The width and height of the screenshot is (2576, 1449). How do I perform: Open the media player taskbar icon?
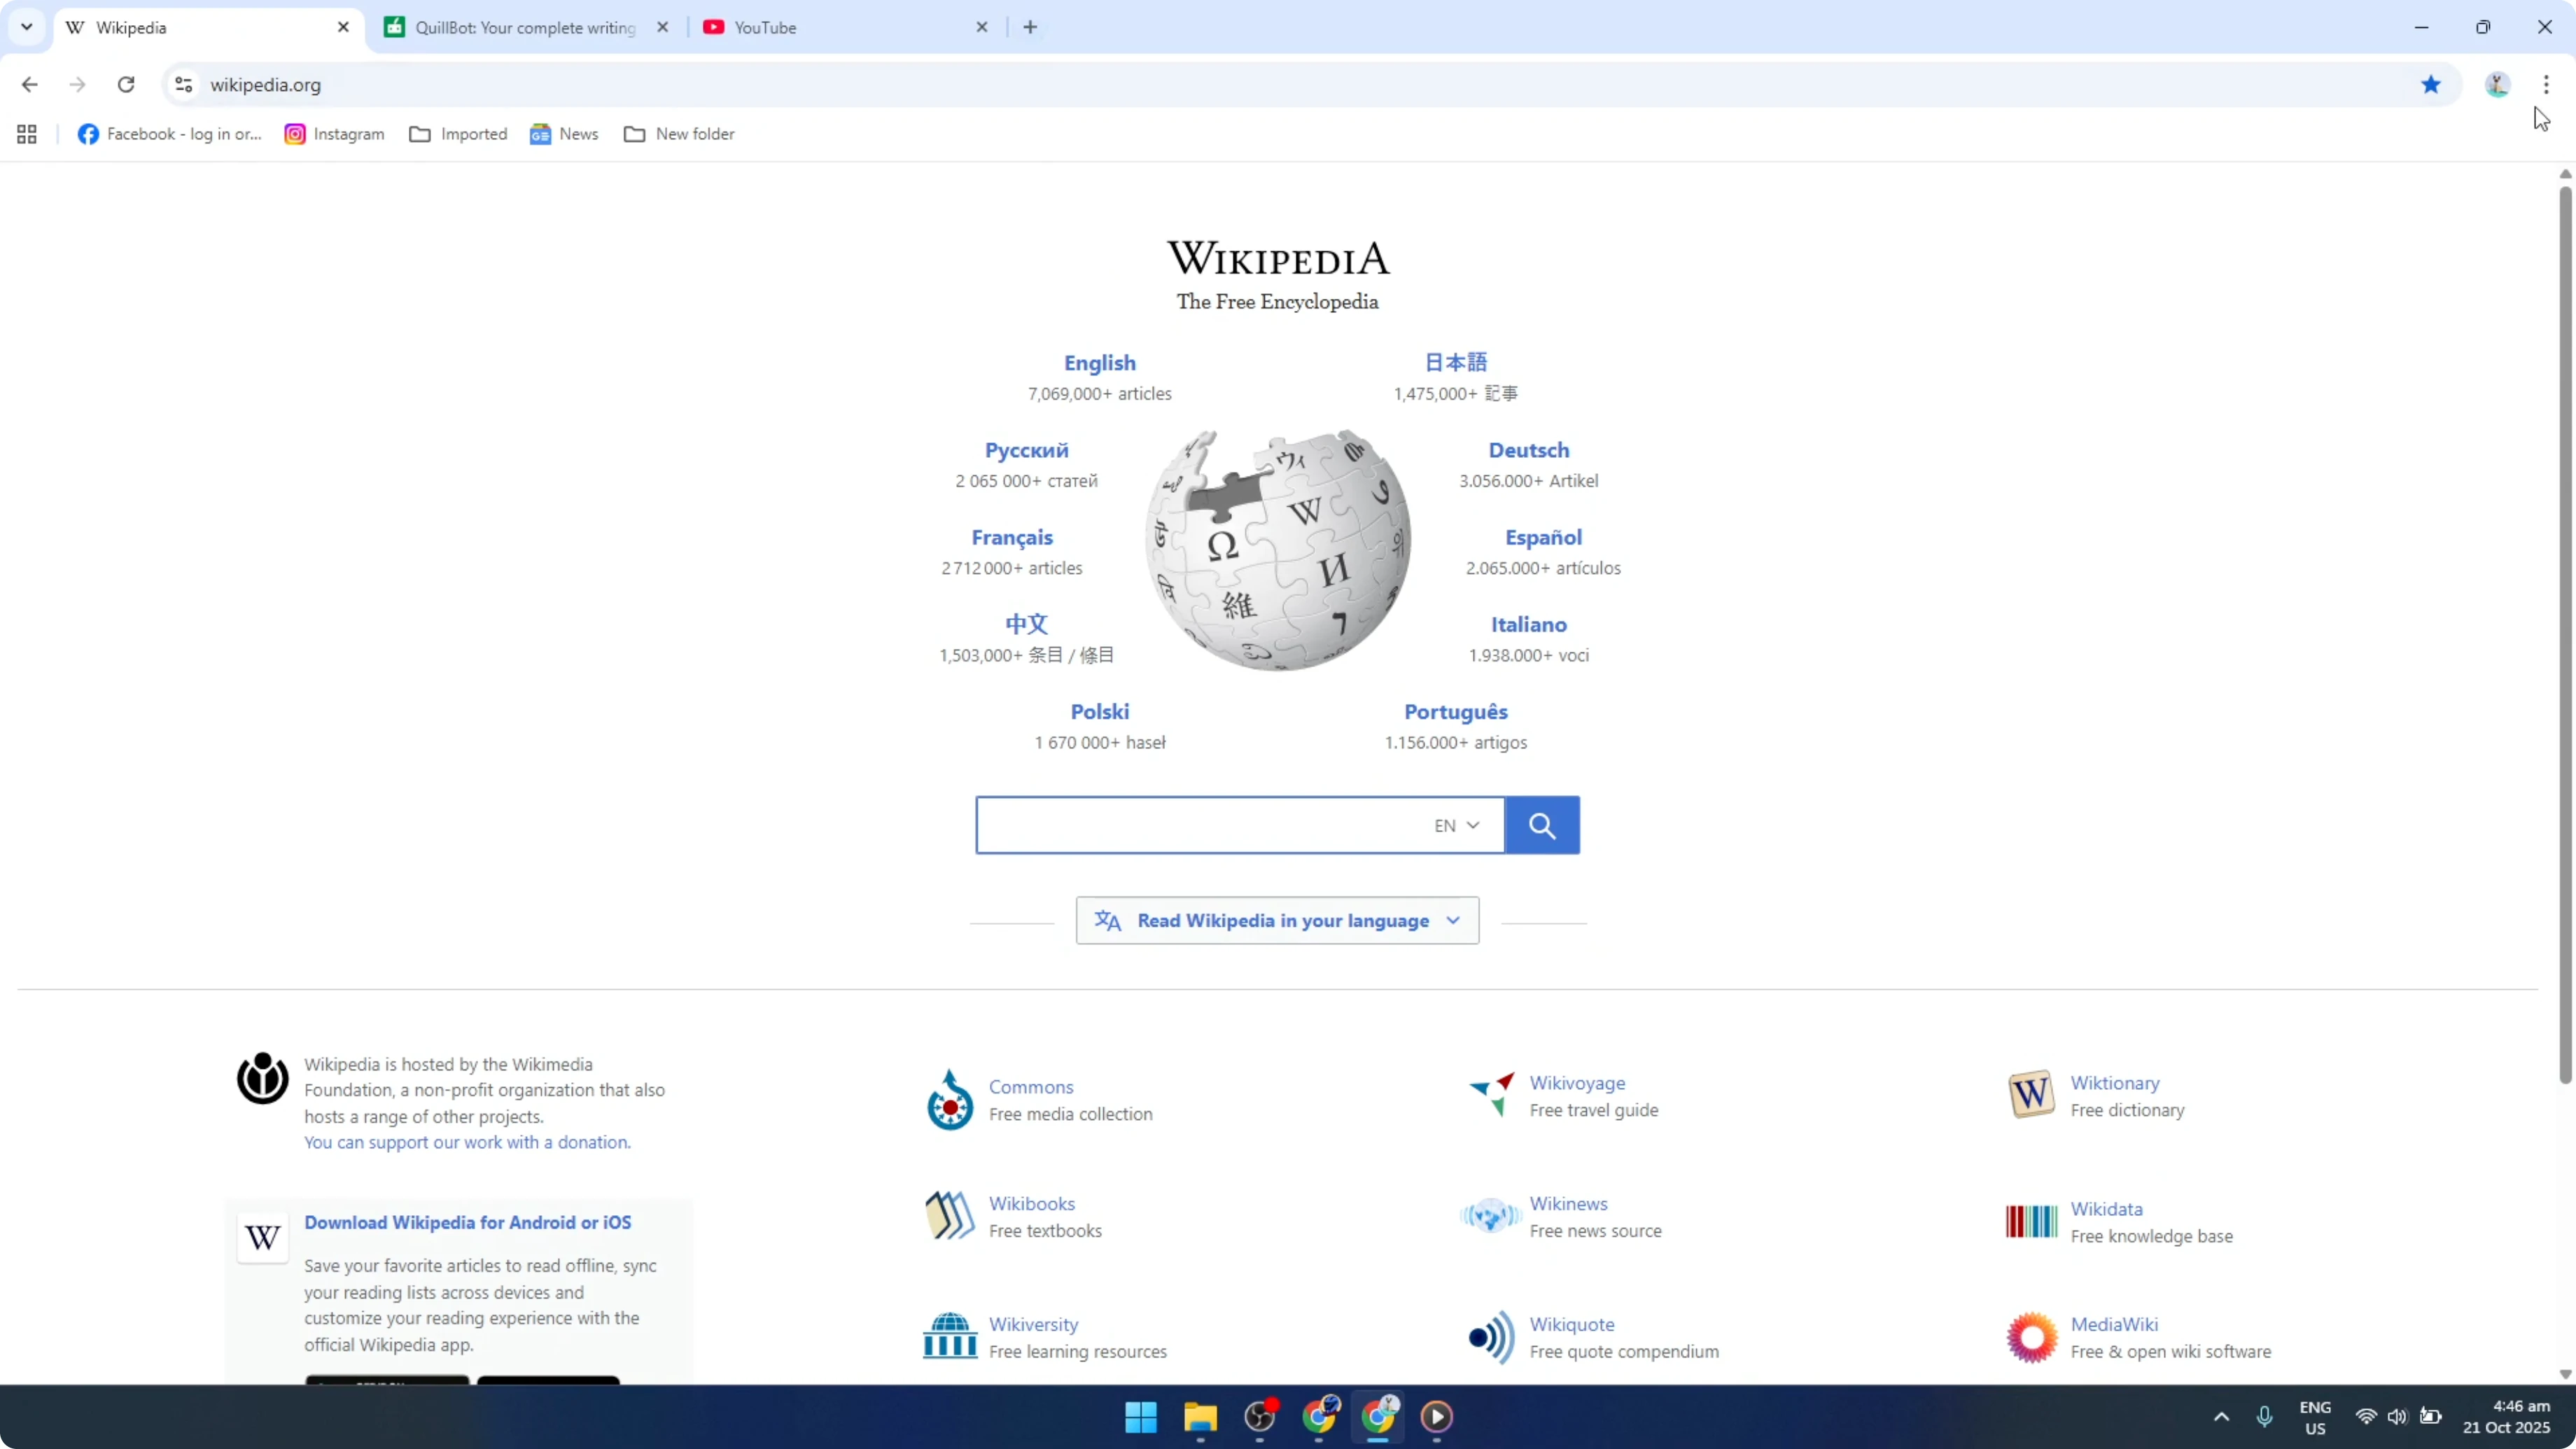tap(1437, 1416)
